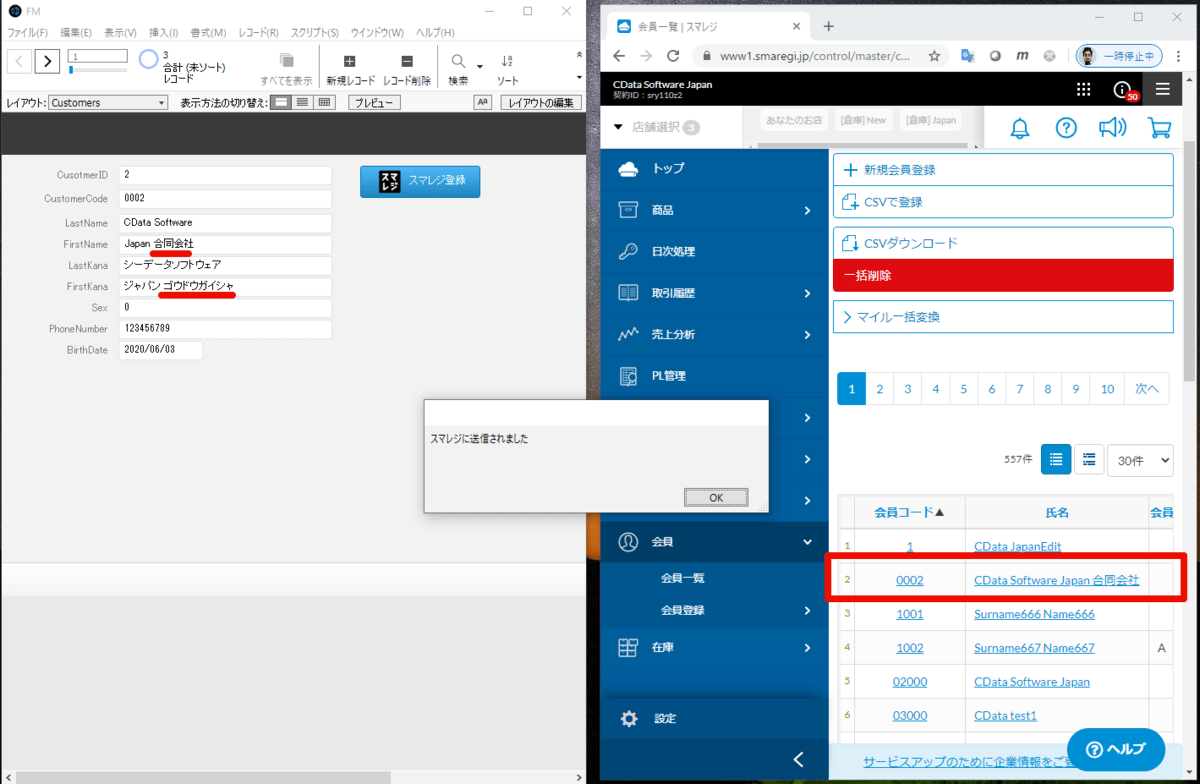Click 新規会員登録 button
This screenshot has height=784, width=1200.
[1003, 170]
